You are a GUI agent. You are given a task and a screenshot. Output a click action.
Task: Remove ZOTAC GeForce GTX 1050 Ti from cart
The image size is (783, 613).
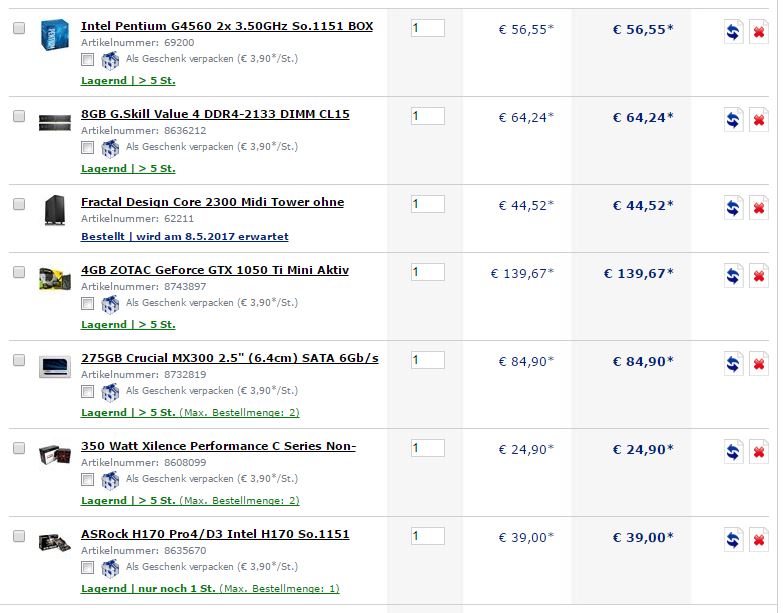point(759,276)
